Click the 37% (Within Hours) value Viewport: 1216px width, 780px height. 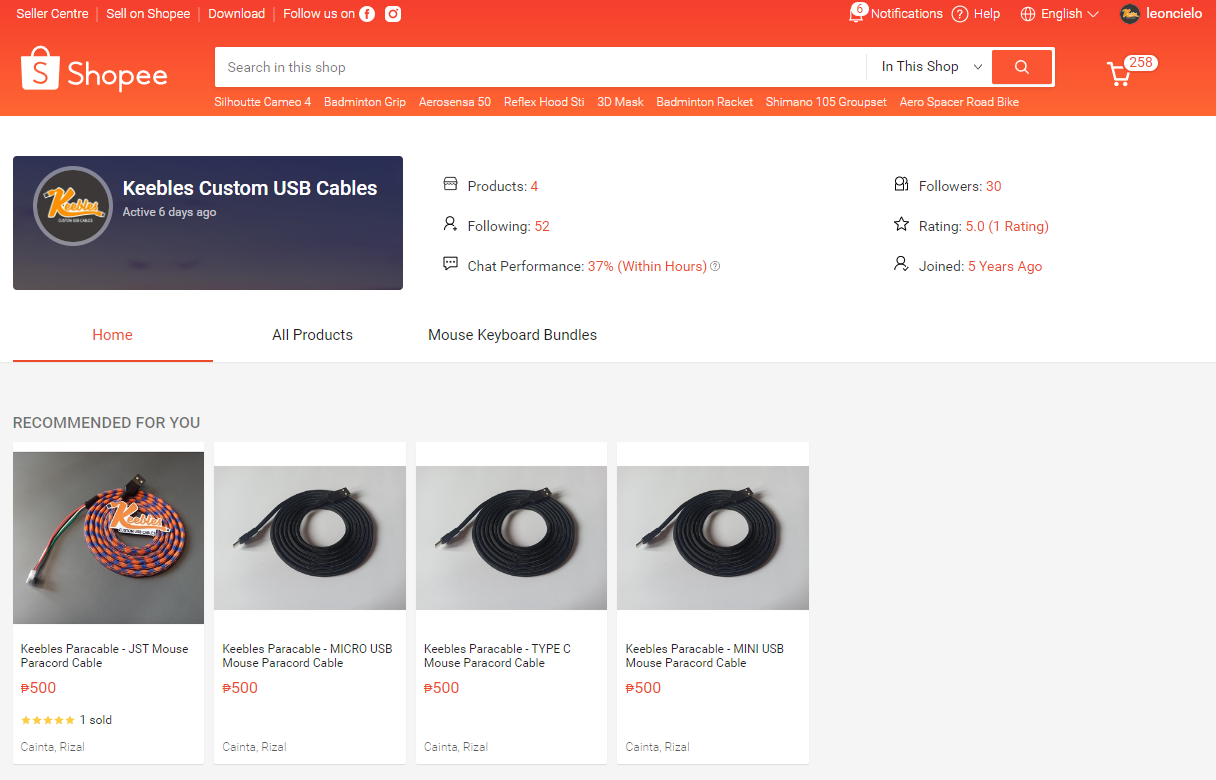[647, 266]
